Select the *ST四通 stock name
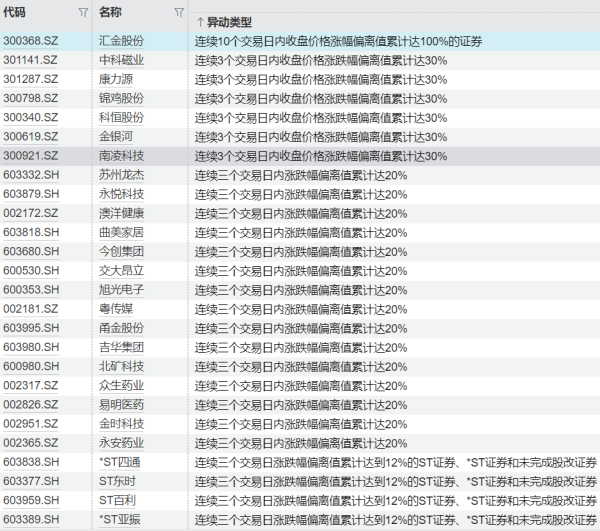Image resolution: width=600 pixels, height=531 pixels. pyautogui.click(x=121, y=462)
